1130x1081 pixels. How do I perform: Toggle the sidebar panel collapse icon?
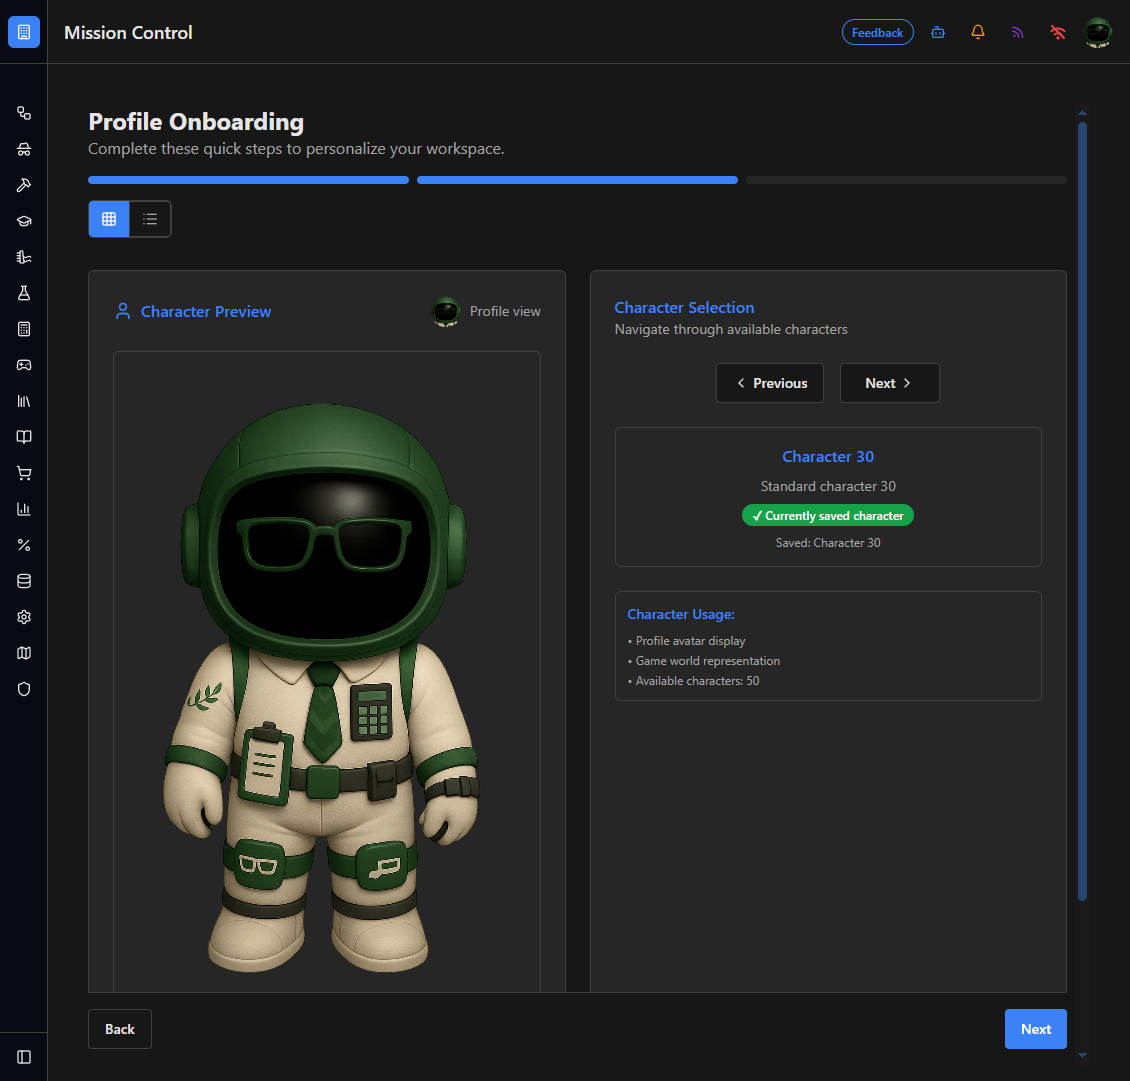(x=24, y=1057)
